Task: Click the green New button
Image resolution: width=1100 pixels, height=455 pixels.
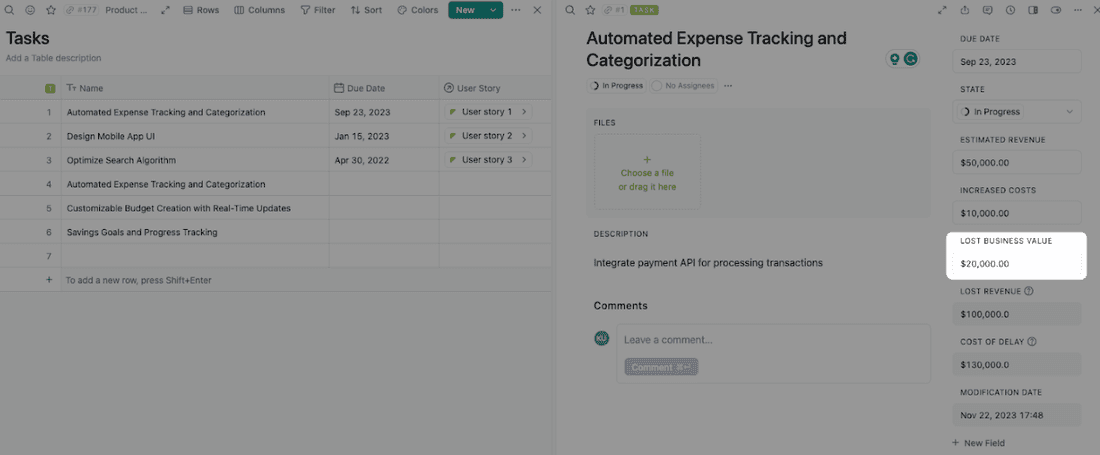Action: click(x=465, y=10)
